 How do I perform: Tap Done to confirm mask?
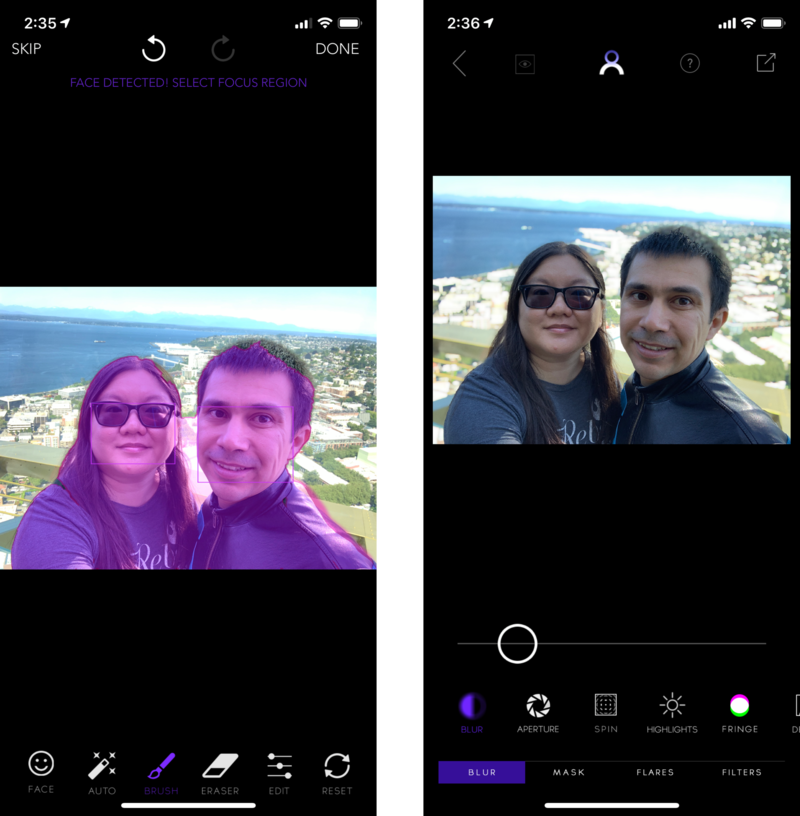tap(337, 49)
